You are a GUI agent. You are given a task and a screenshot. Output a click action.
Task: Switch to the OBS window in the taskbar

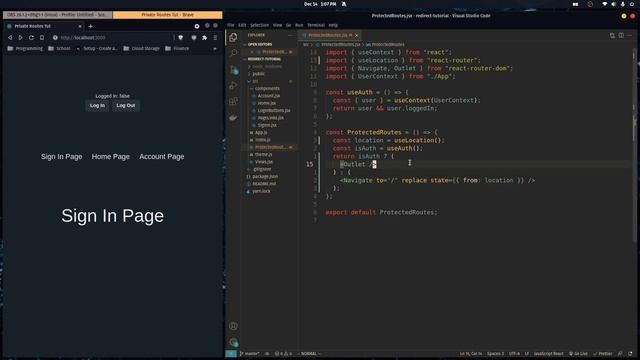point(57,15)
